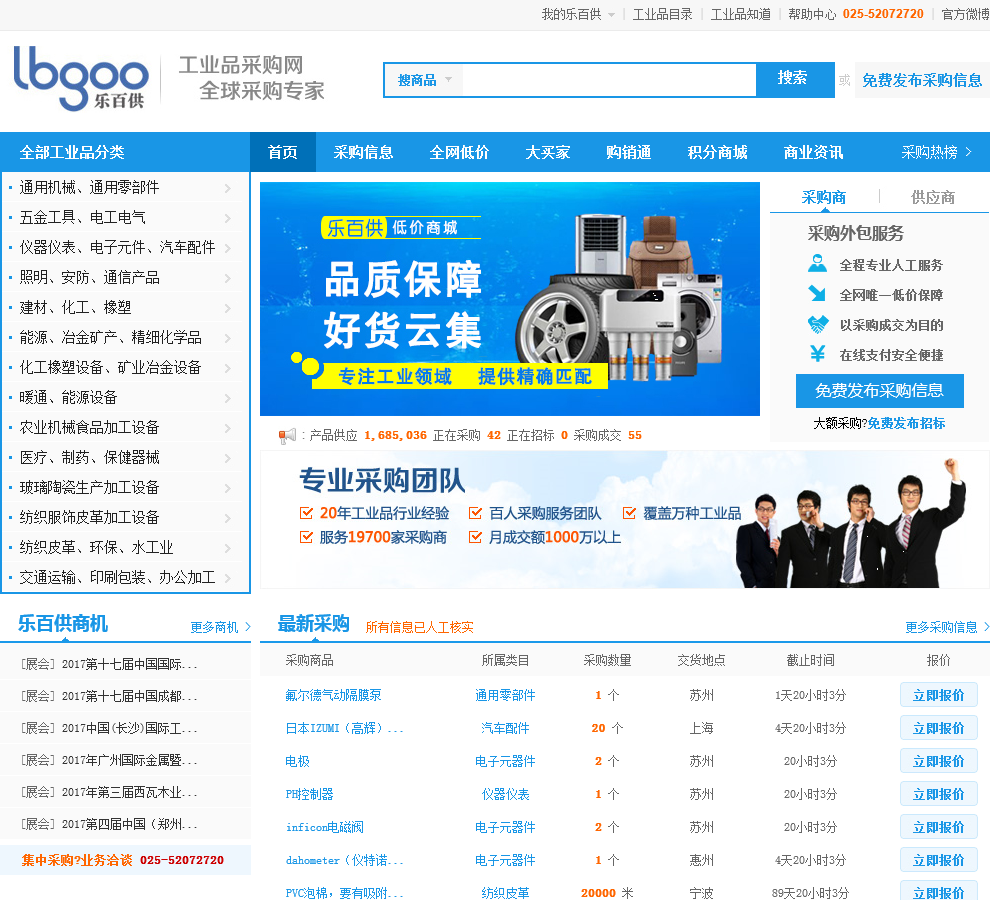The image size is (990, 900).
Task: Open the 工业品知道 top link
Action: [x=741, y=14]
